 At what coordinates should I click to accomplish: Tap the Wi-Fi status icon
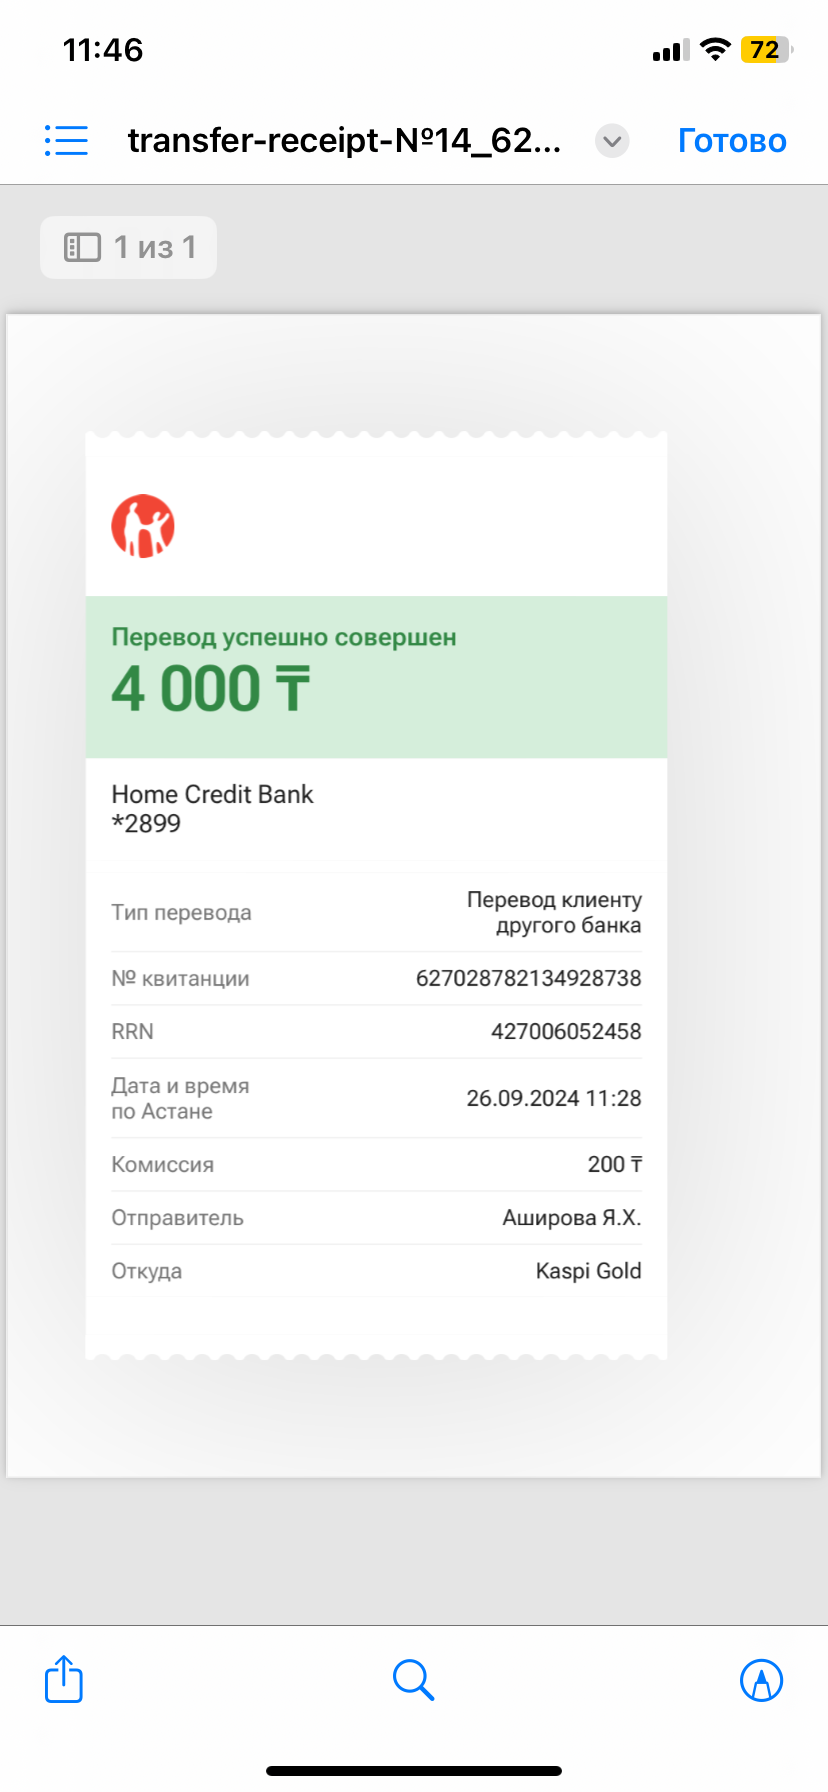(715, 49)
